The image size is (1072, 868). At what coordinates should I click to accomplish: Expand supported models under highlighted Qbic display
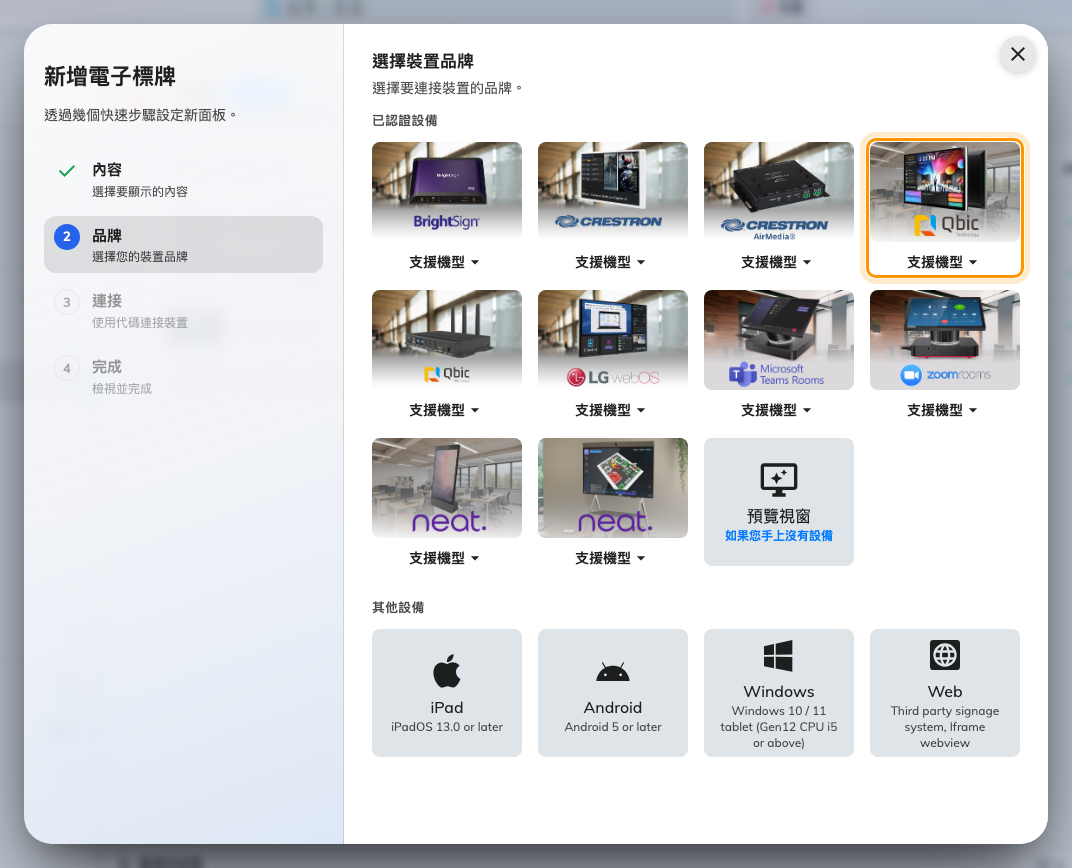tap(942, 262)
